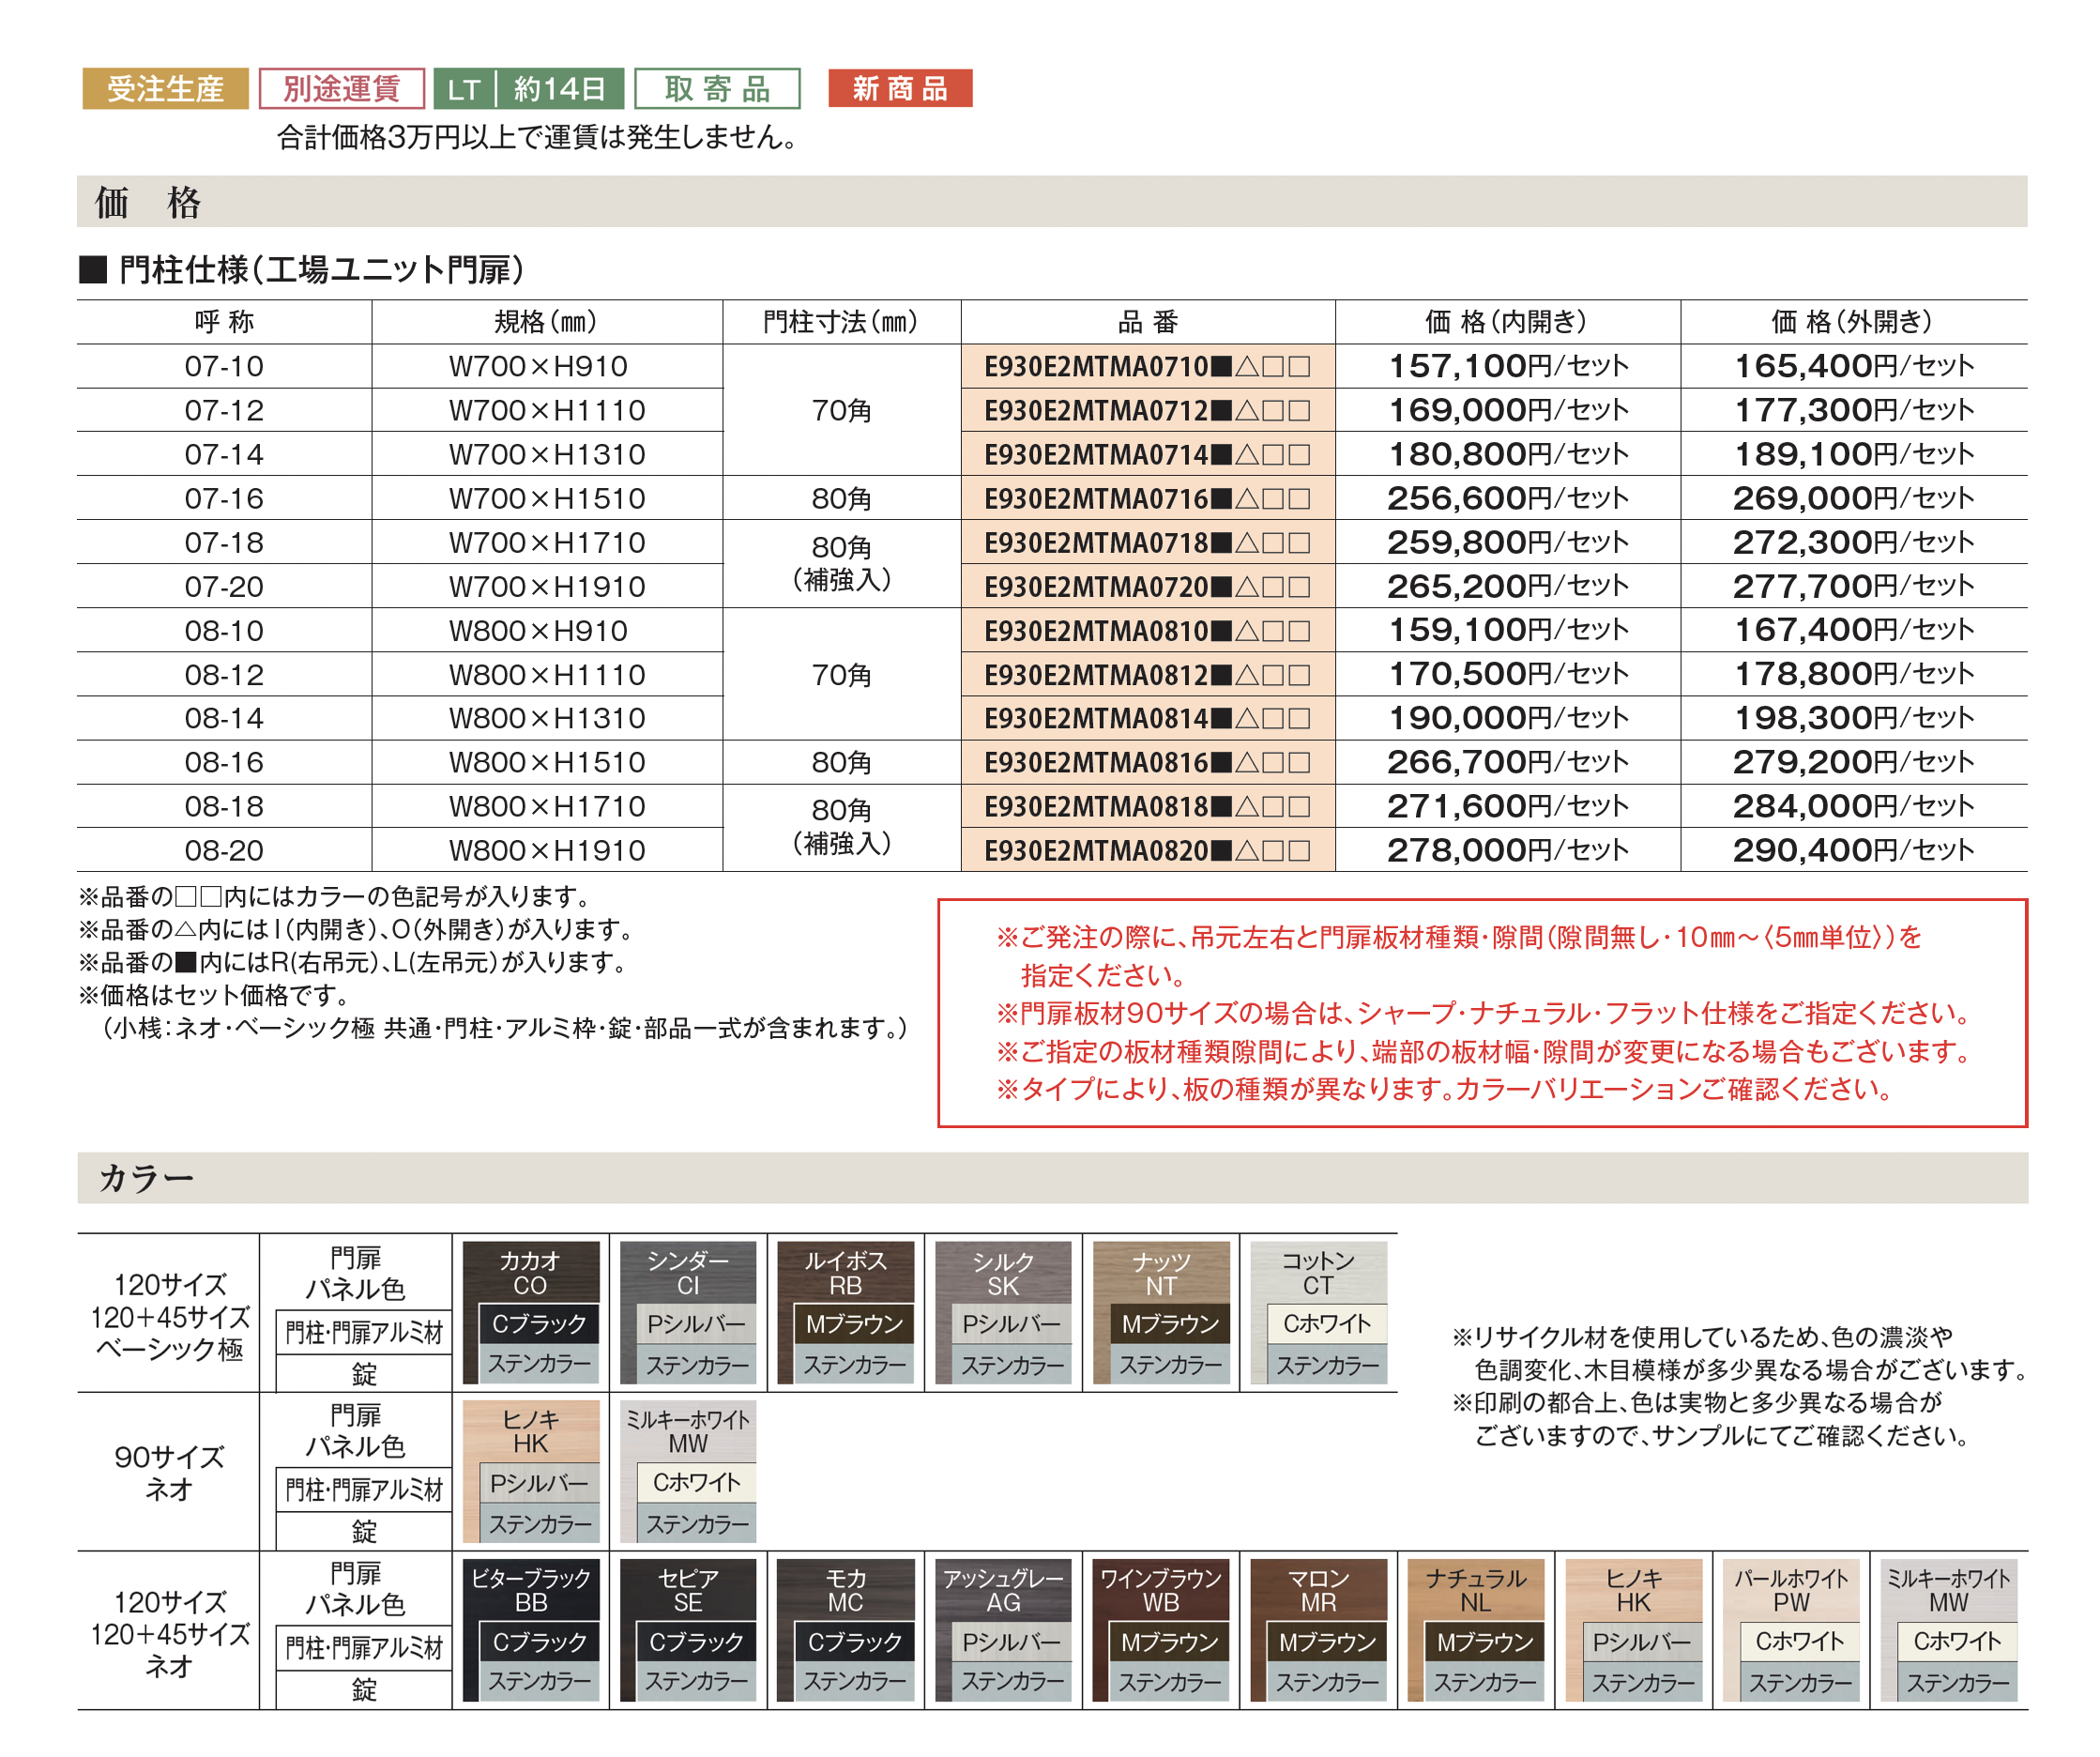Viewport: 2100px width, 1757px height.
Task: Click the 価格(外開き) column header
Action: [1852, 322]
